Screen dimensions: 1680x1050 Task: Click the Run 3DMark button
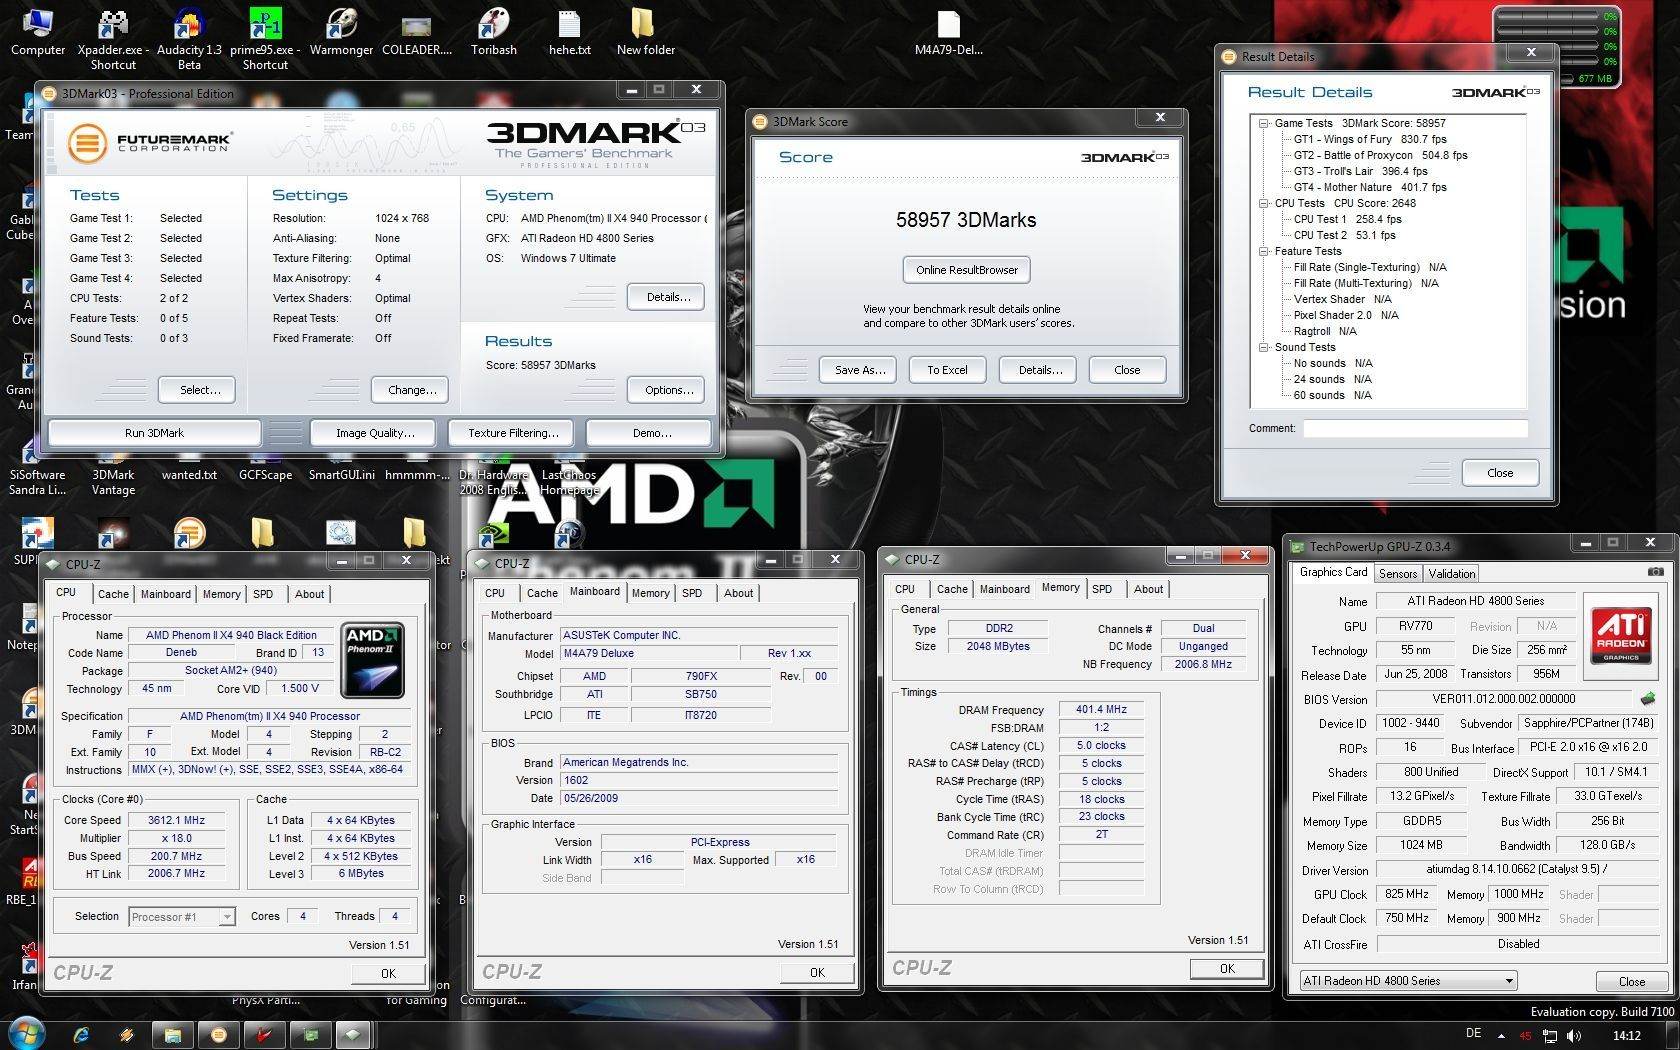(154, 433)
